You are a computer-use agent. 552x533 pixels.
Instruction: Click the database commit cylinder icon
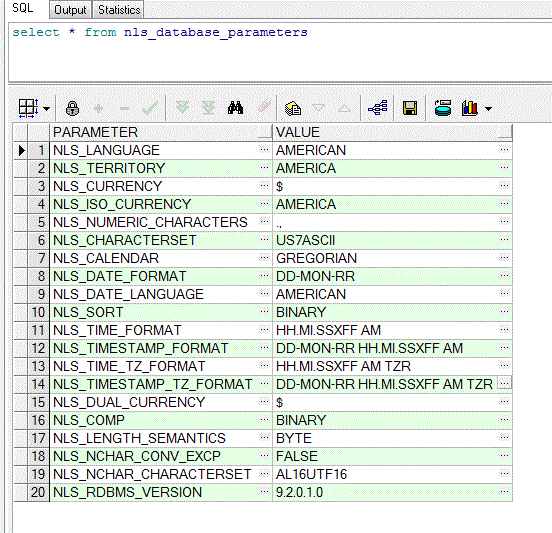click(443, 108)
